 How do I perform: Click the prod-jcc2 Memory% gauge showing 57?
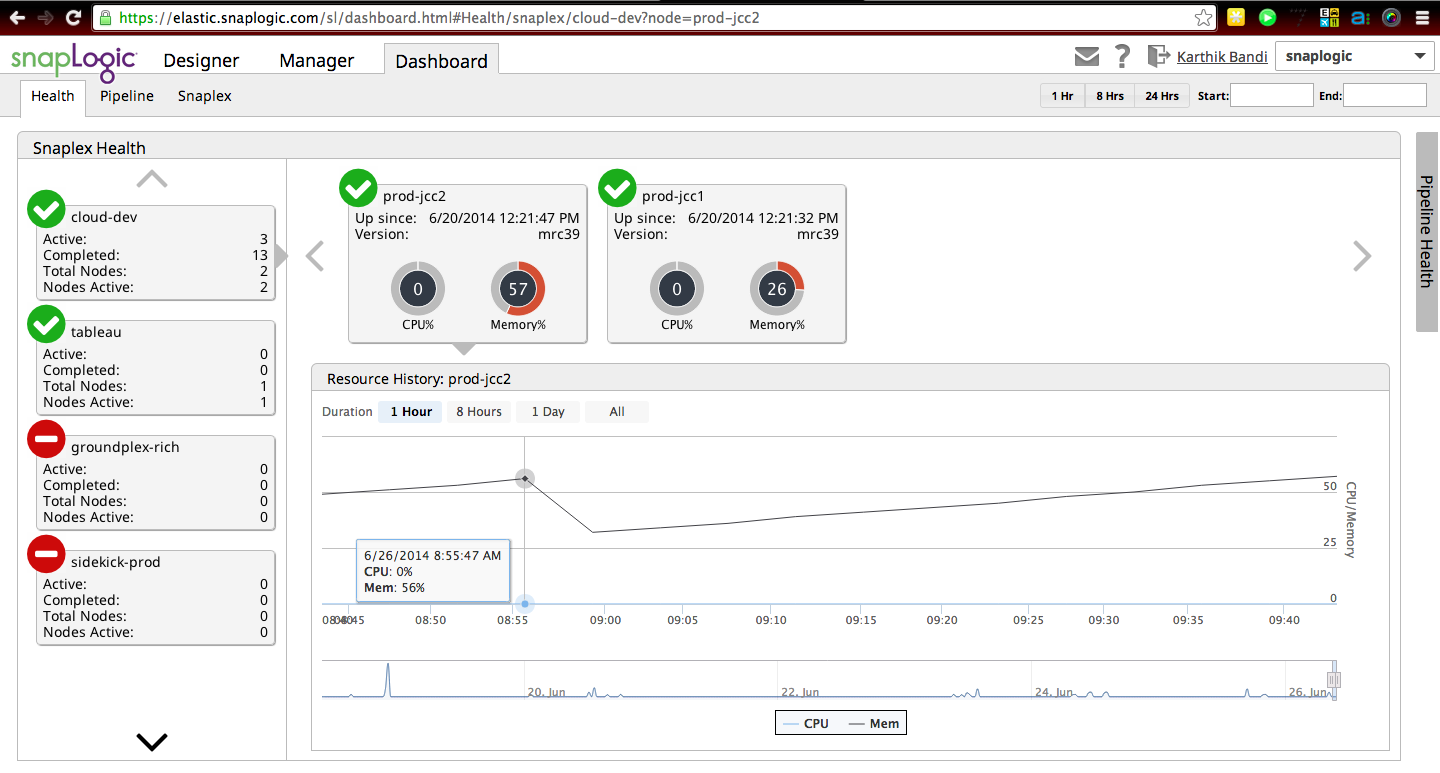click(517, 289)
